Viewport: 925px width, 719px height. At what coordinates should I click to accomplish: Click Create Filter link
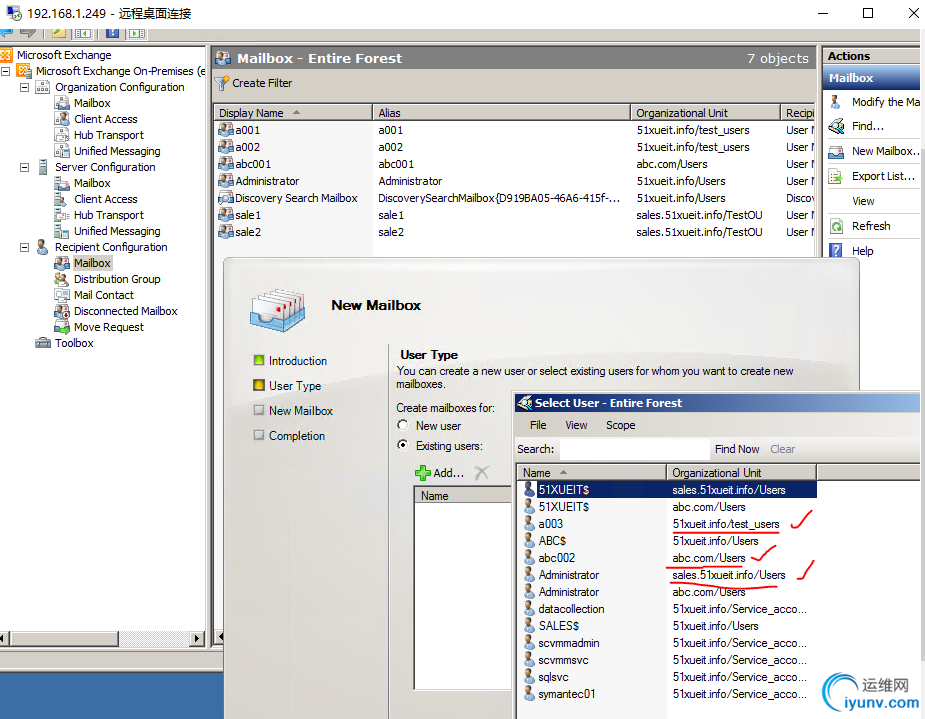262,83
